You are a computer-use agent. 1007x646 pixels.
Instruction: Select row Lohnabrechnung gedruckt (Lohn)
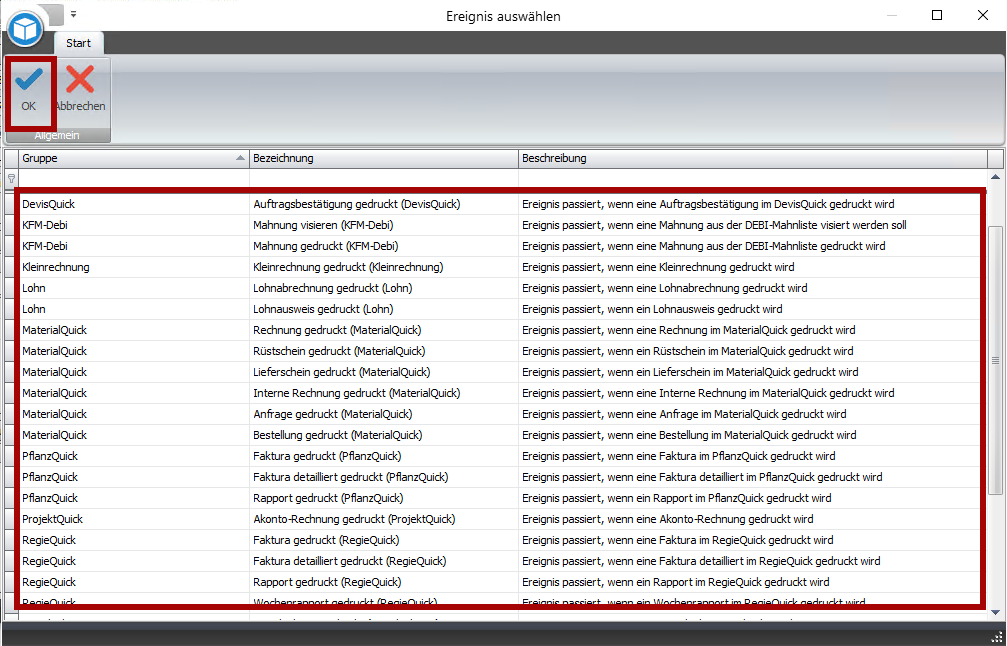click(500, 288)
